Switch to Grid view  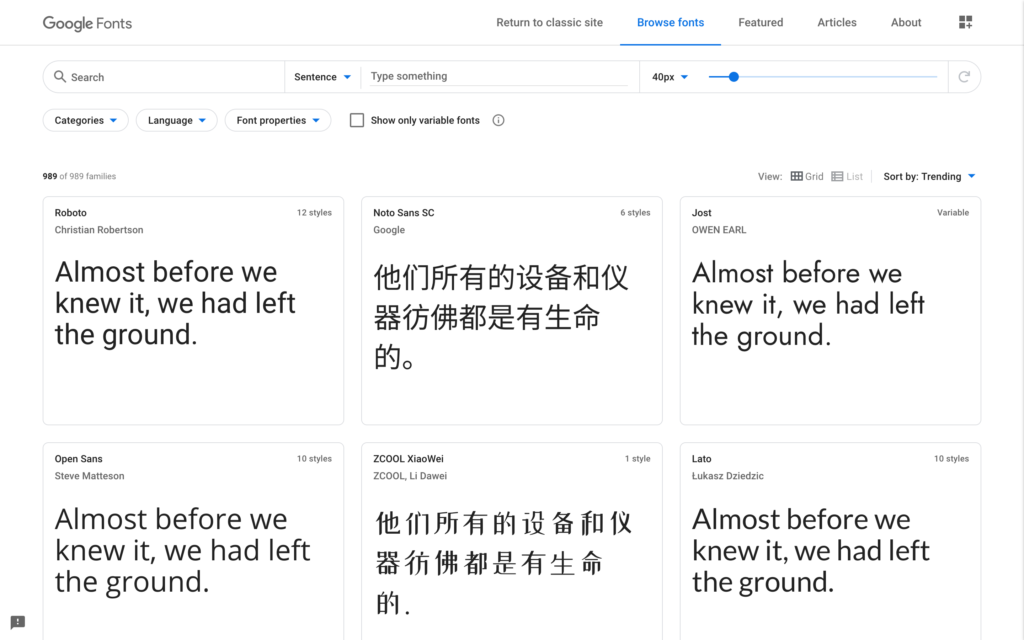pyautogui.click(x=806, y=176)
